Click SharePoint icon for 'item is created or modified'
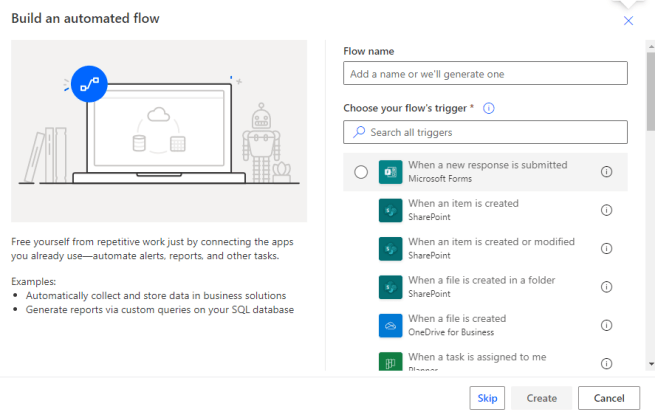Viewport: 655px width, 415px height. point(390,248)
